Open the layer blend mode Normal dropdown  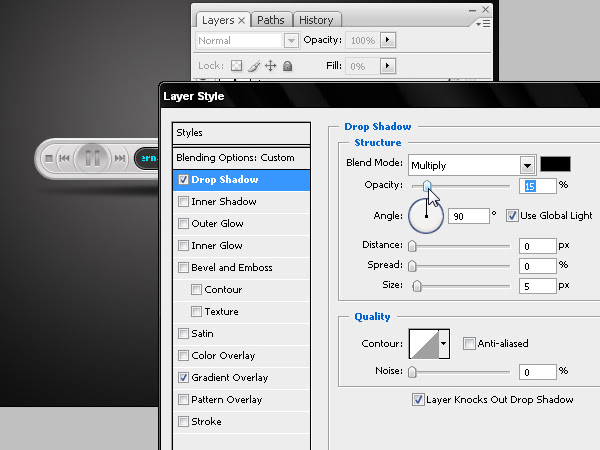click(x=291, y=40)
